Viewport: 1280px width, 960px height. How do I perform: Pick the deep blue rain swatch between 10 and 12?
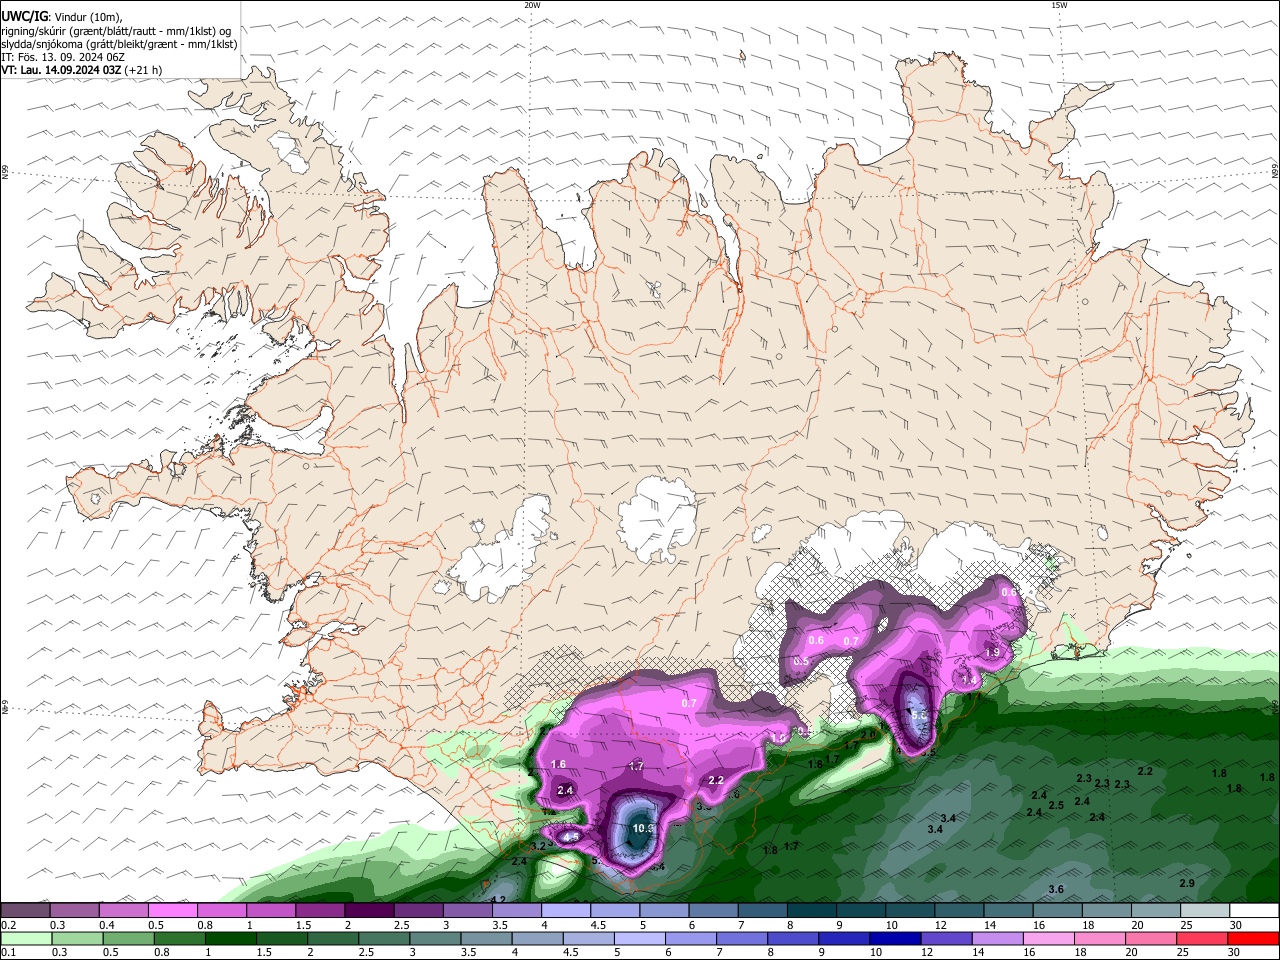[894, 938]
